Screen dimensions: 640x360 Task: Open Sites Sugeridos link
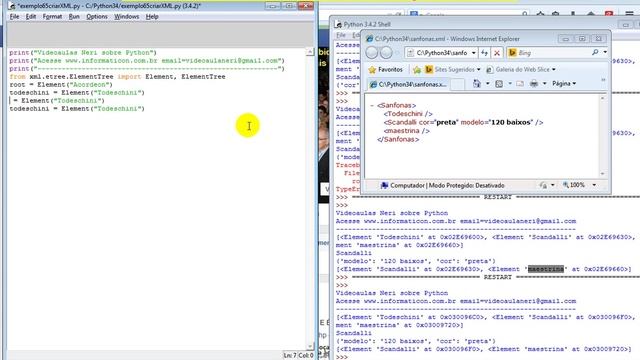(x=453, y=70)
